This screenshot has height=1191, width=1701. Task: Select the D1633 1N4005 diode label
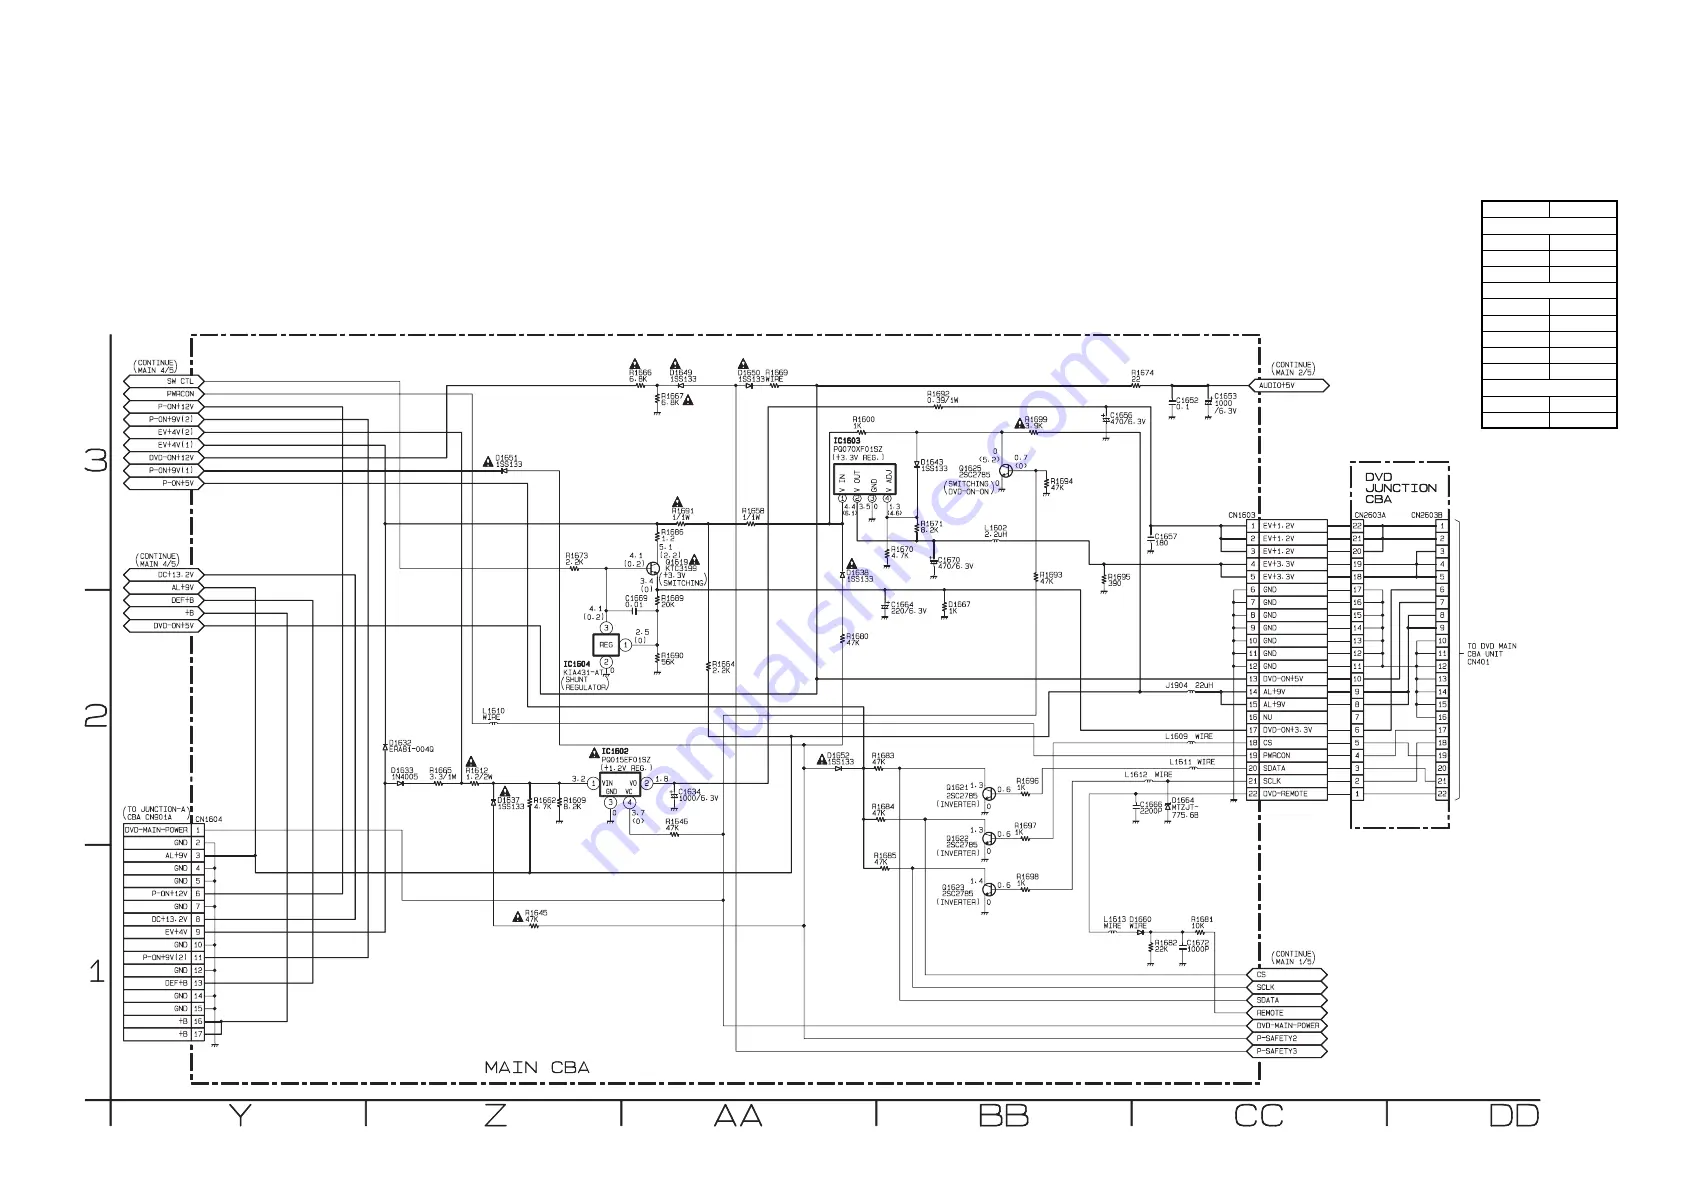(405, 773)
